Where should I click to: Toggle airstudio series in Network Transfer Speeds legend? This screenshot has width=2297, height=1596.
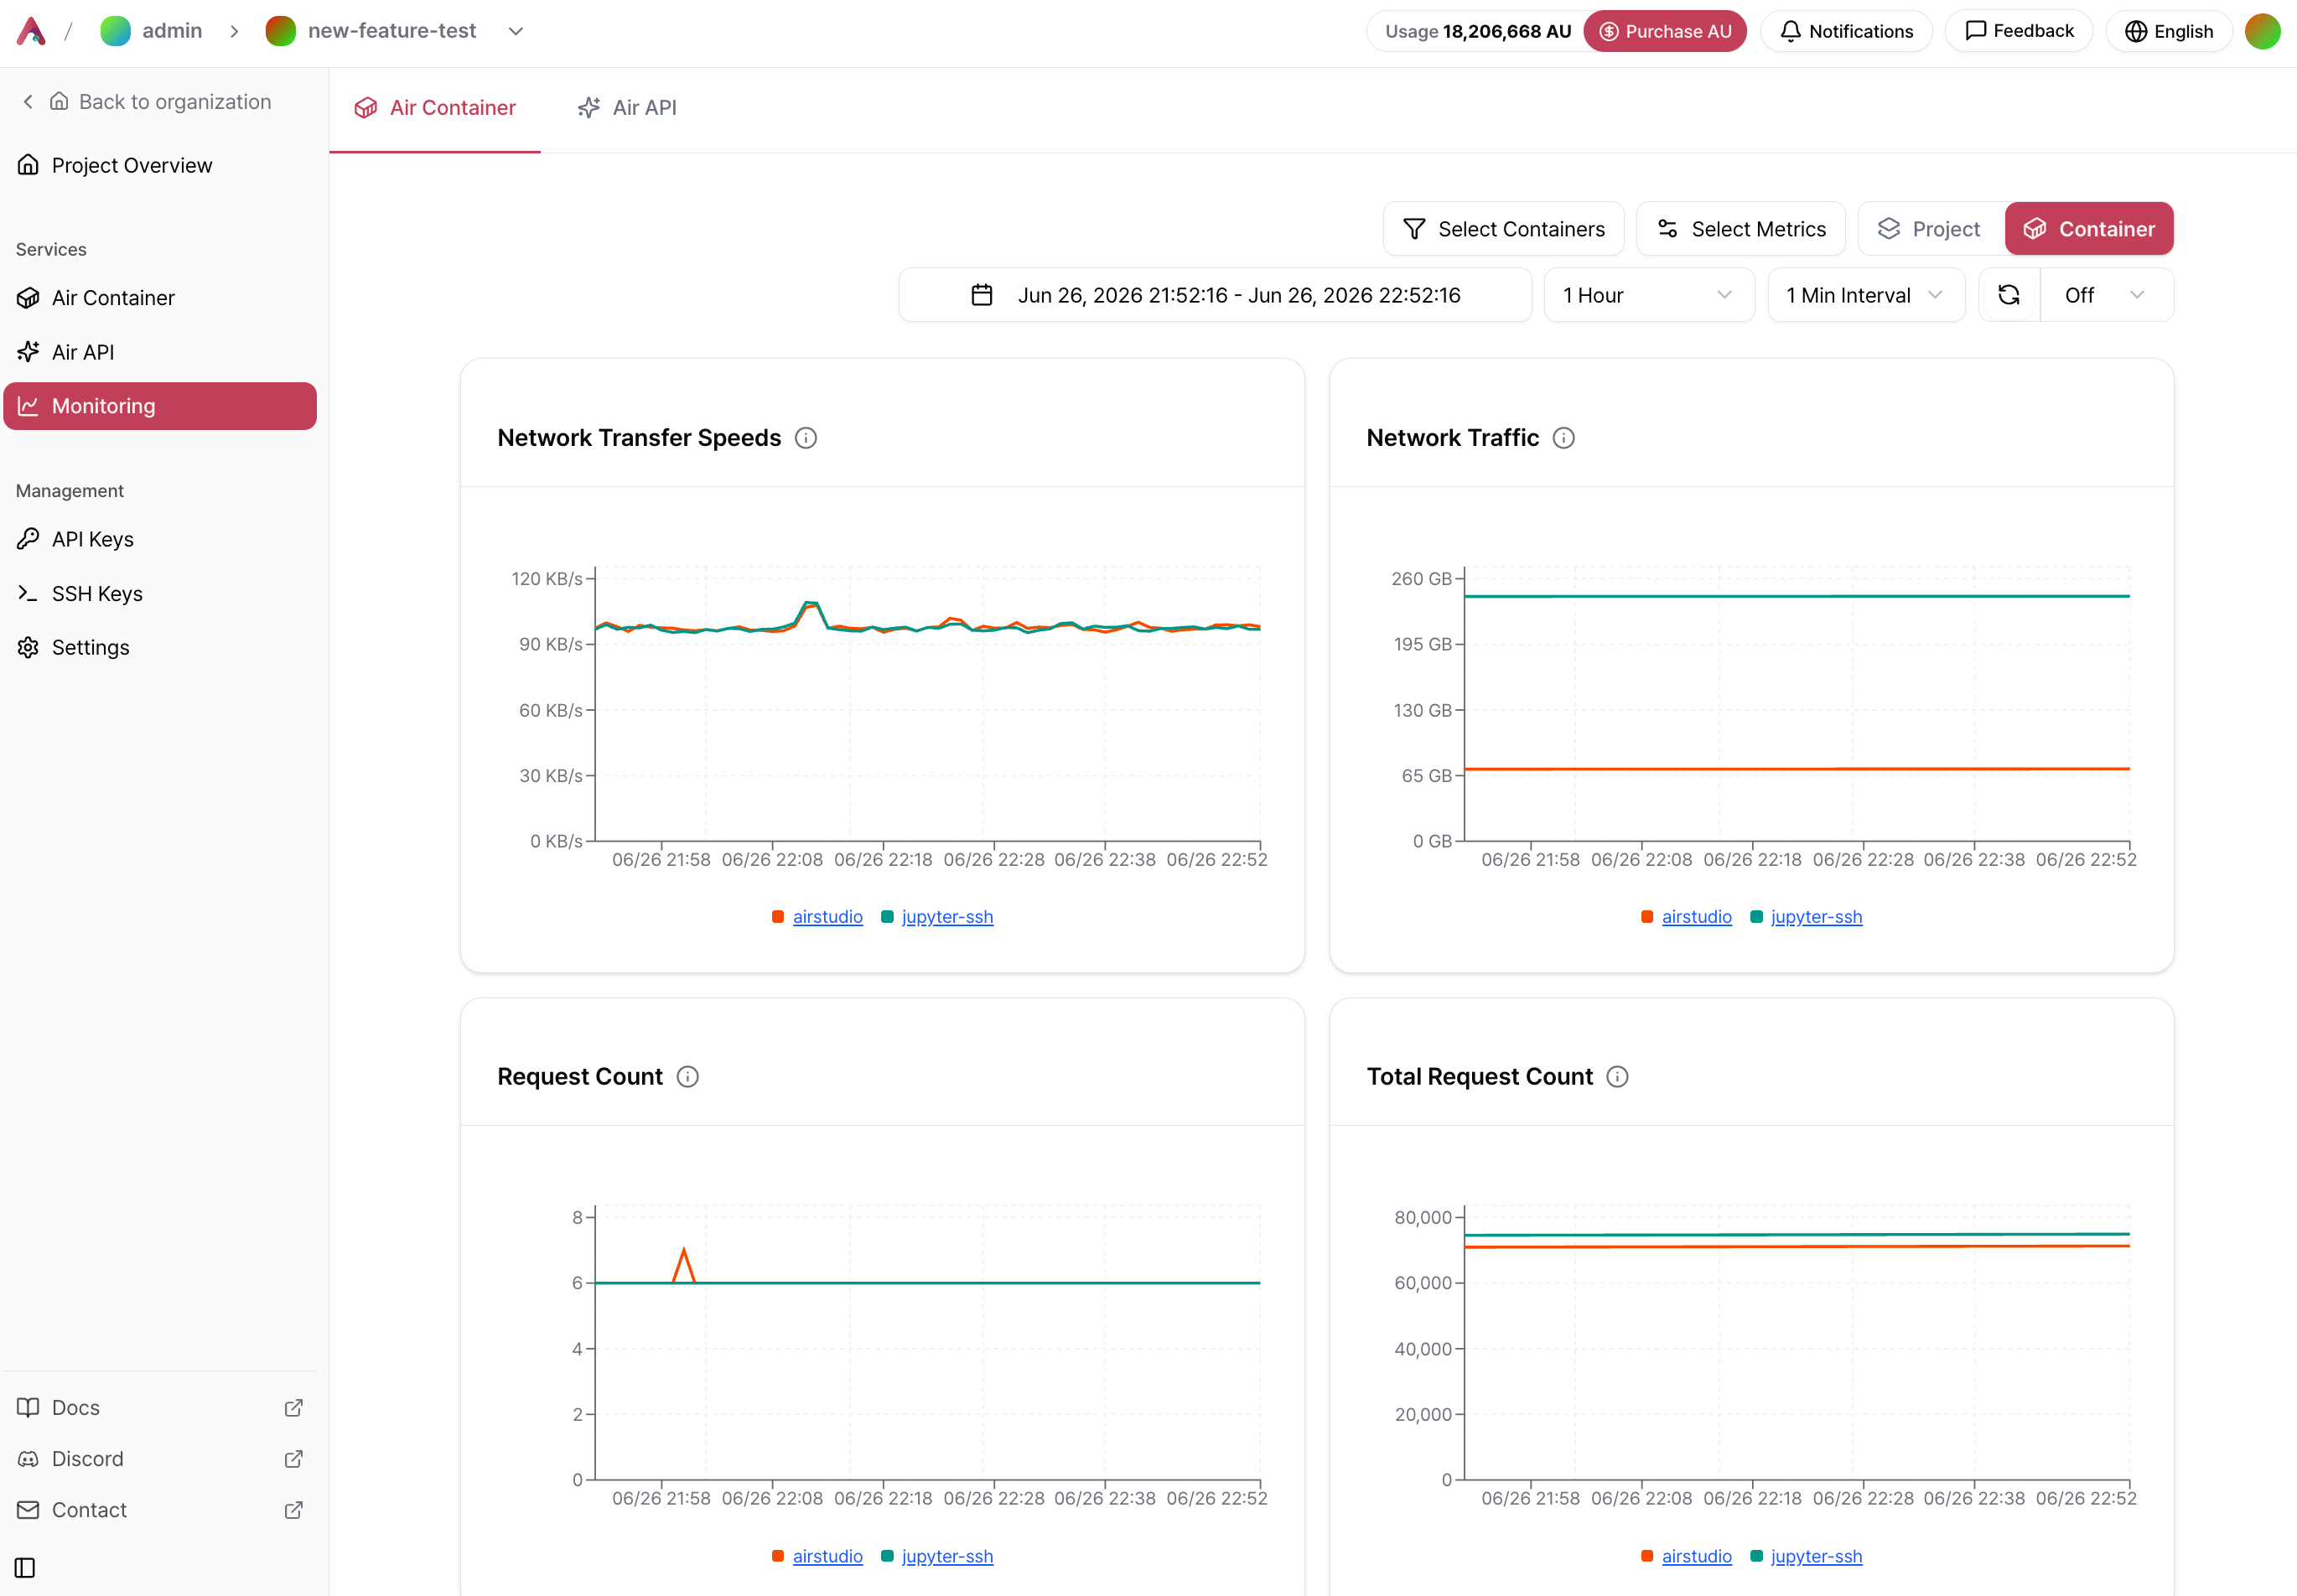point(827,917)
